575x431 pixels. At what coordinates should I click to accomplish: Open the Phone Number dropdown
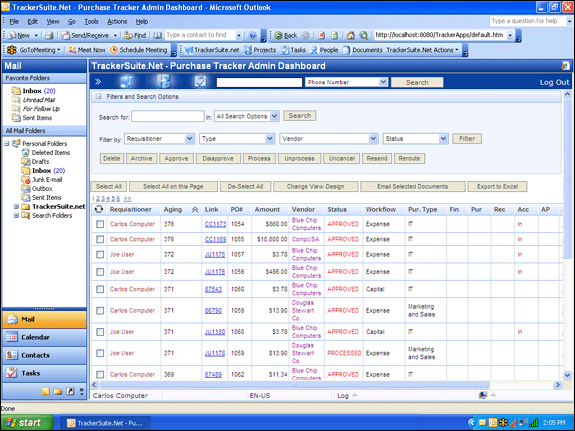[x=383, y=82]
